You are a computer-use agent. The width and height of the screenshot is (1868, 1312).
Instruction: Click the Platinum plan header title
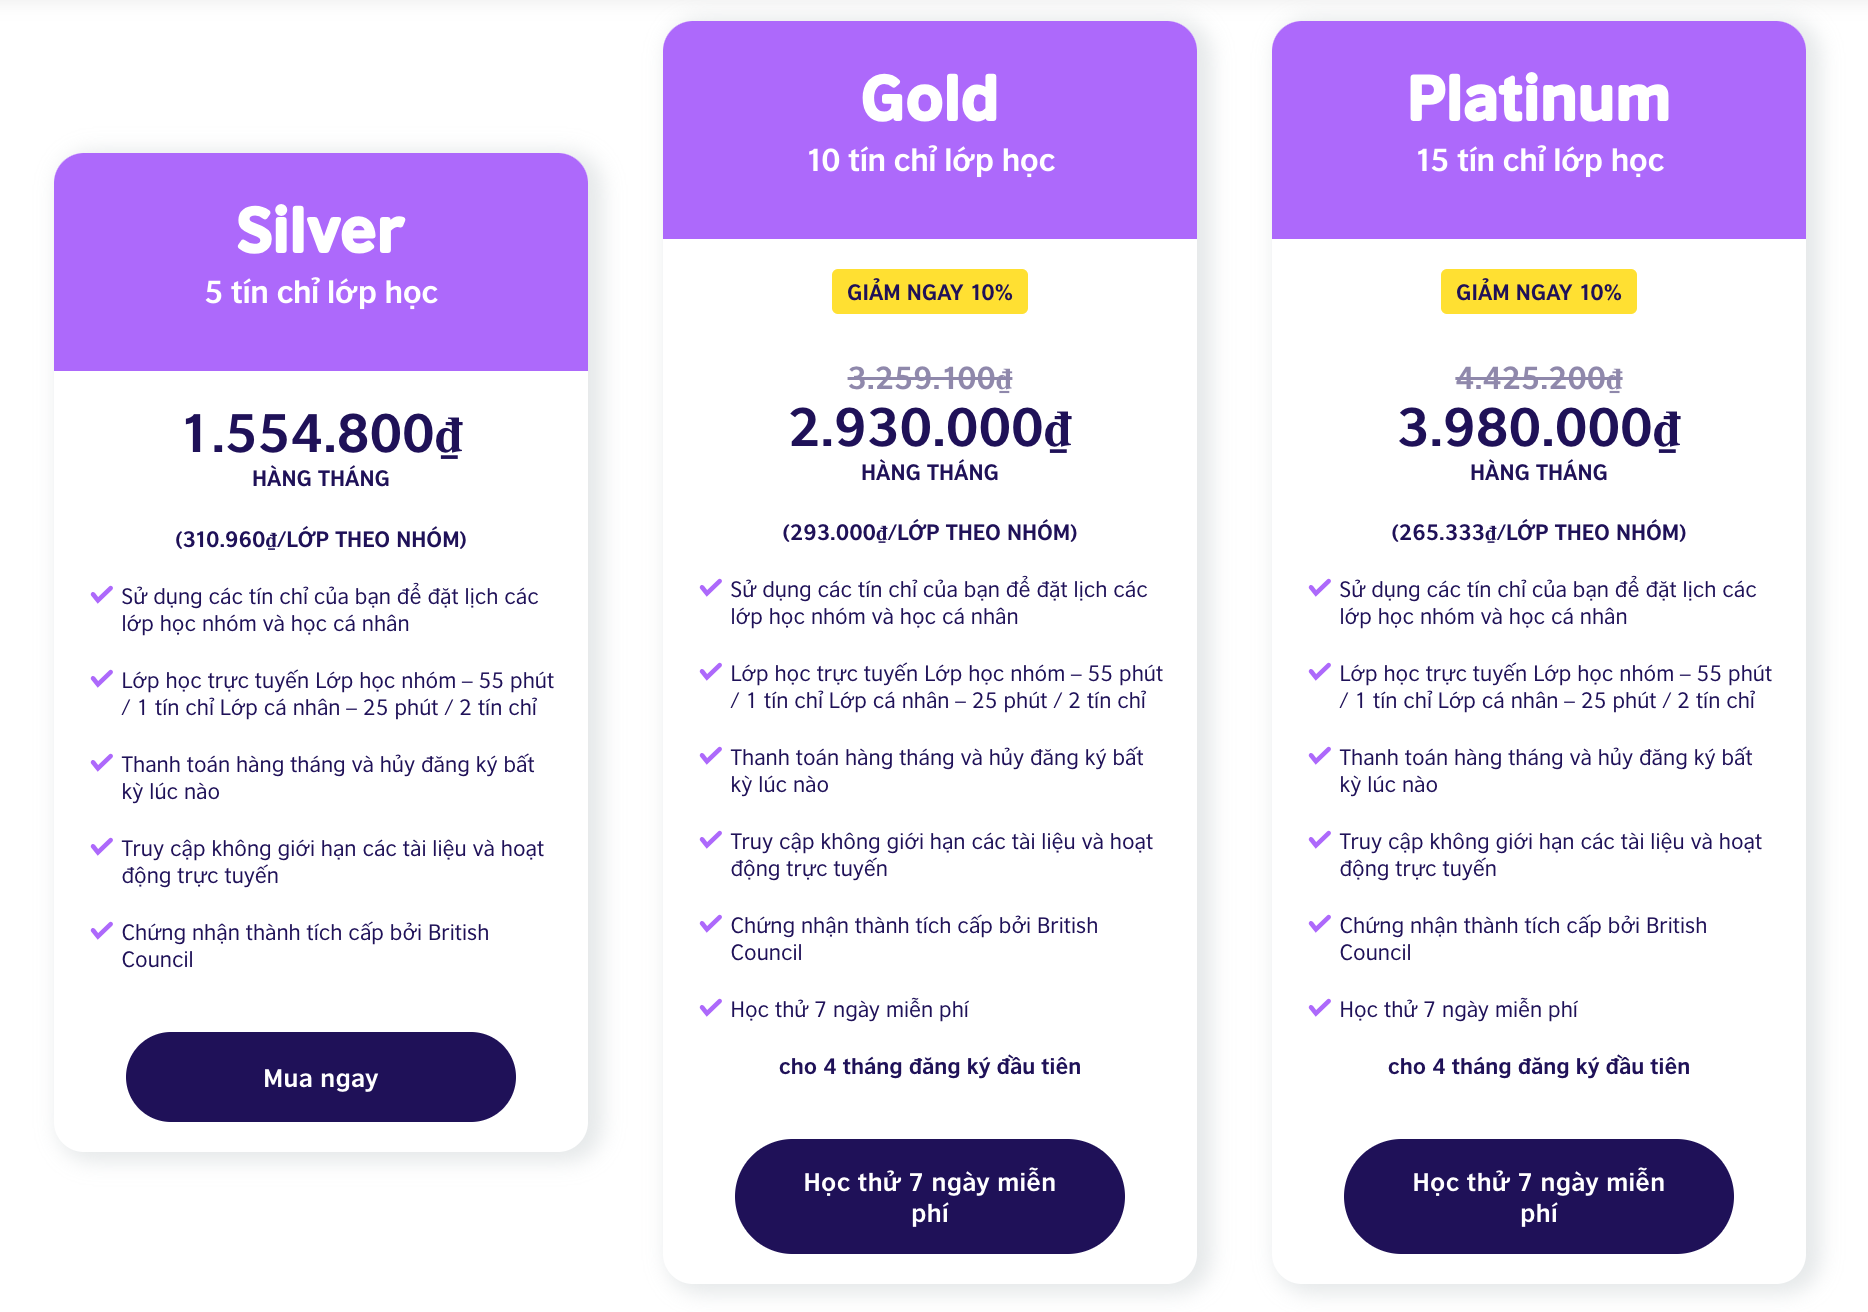1538,99
